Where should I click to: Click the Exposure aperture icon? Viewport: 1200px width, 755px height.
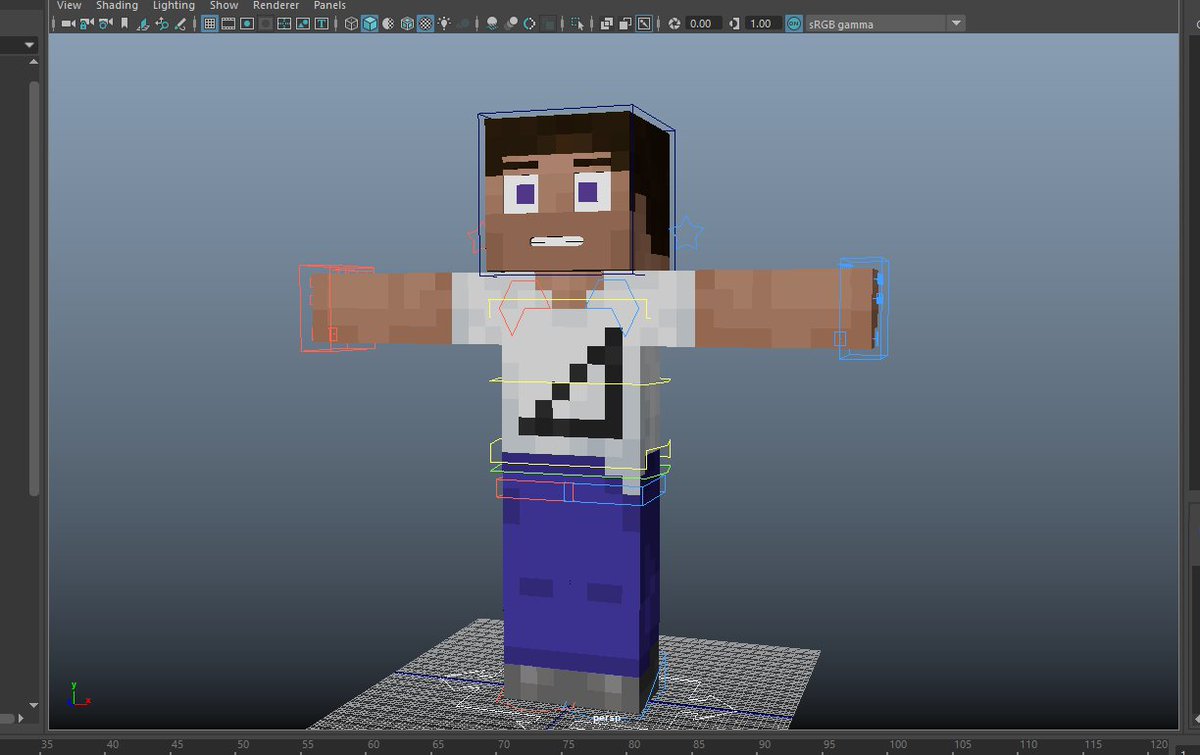674,23
